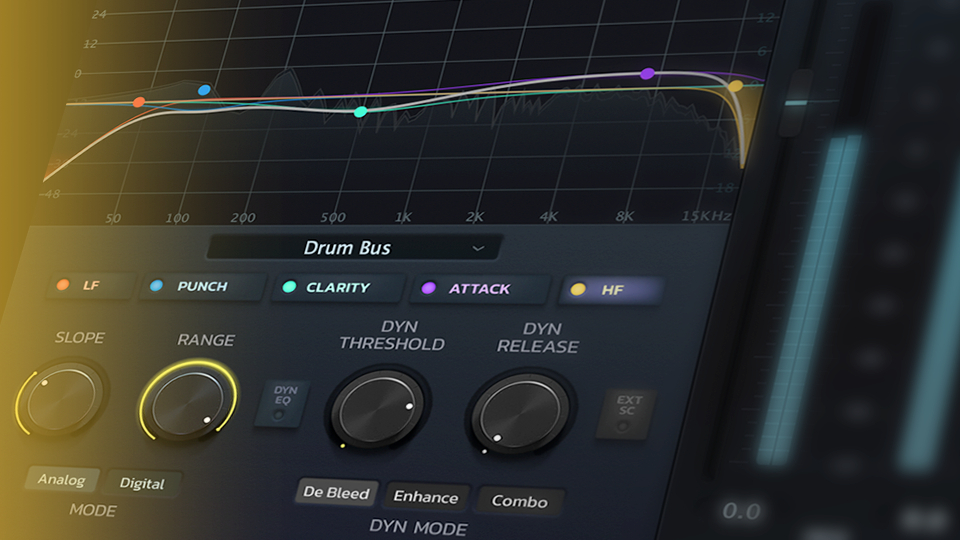Click the Dyn Release knob
The height and width of the screenshot is (540, 960).
tap(520, 410)
